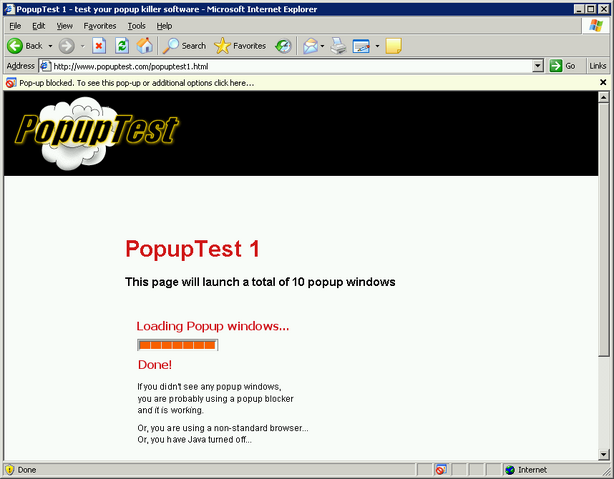Click the "PopupTest 1" heading
Image resolution: width=614 pixels, height=479 pixels.
tap(192, 249)
